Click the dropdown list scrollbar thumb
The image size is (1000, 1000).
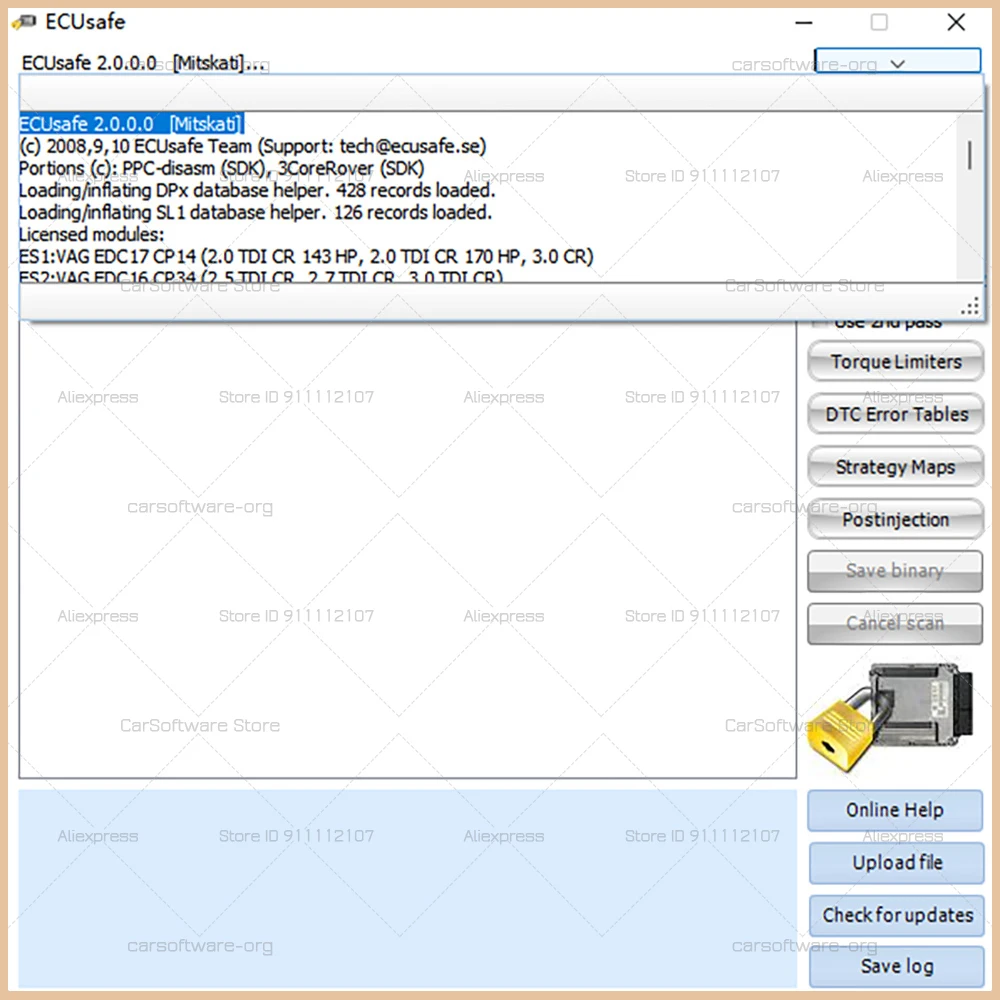point(969,155)
